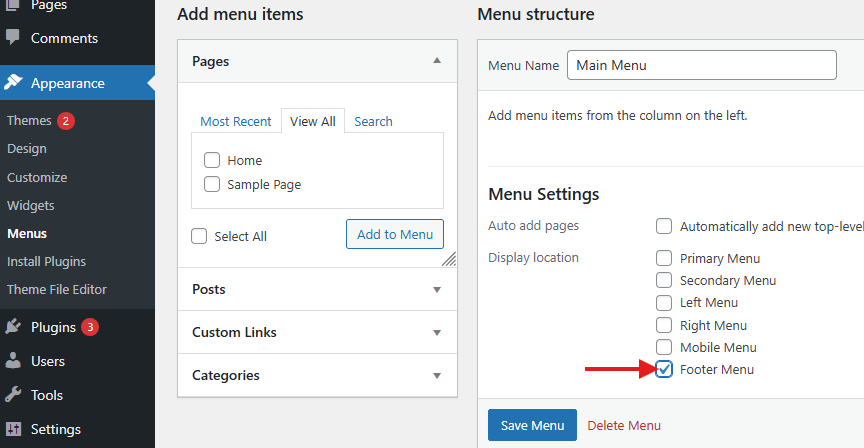Enable the Primary Menu display location
Image resolution: width=864 pixels, height=448 pixels.
click(664, 258)
